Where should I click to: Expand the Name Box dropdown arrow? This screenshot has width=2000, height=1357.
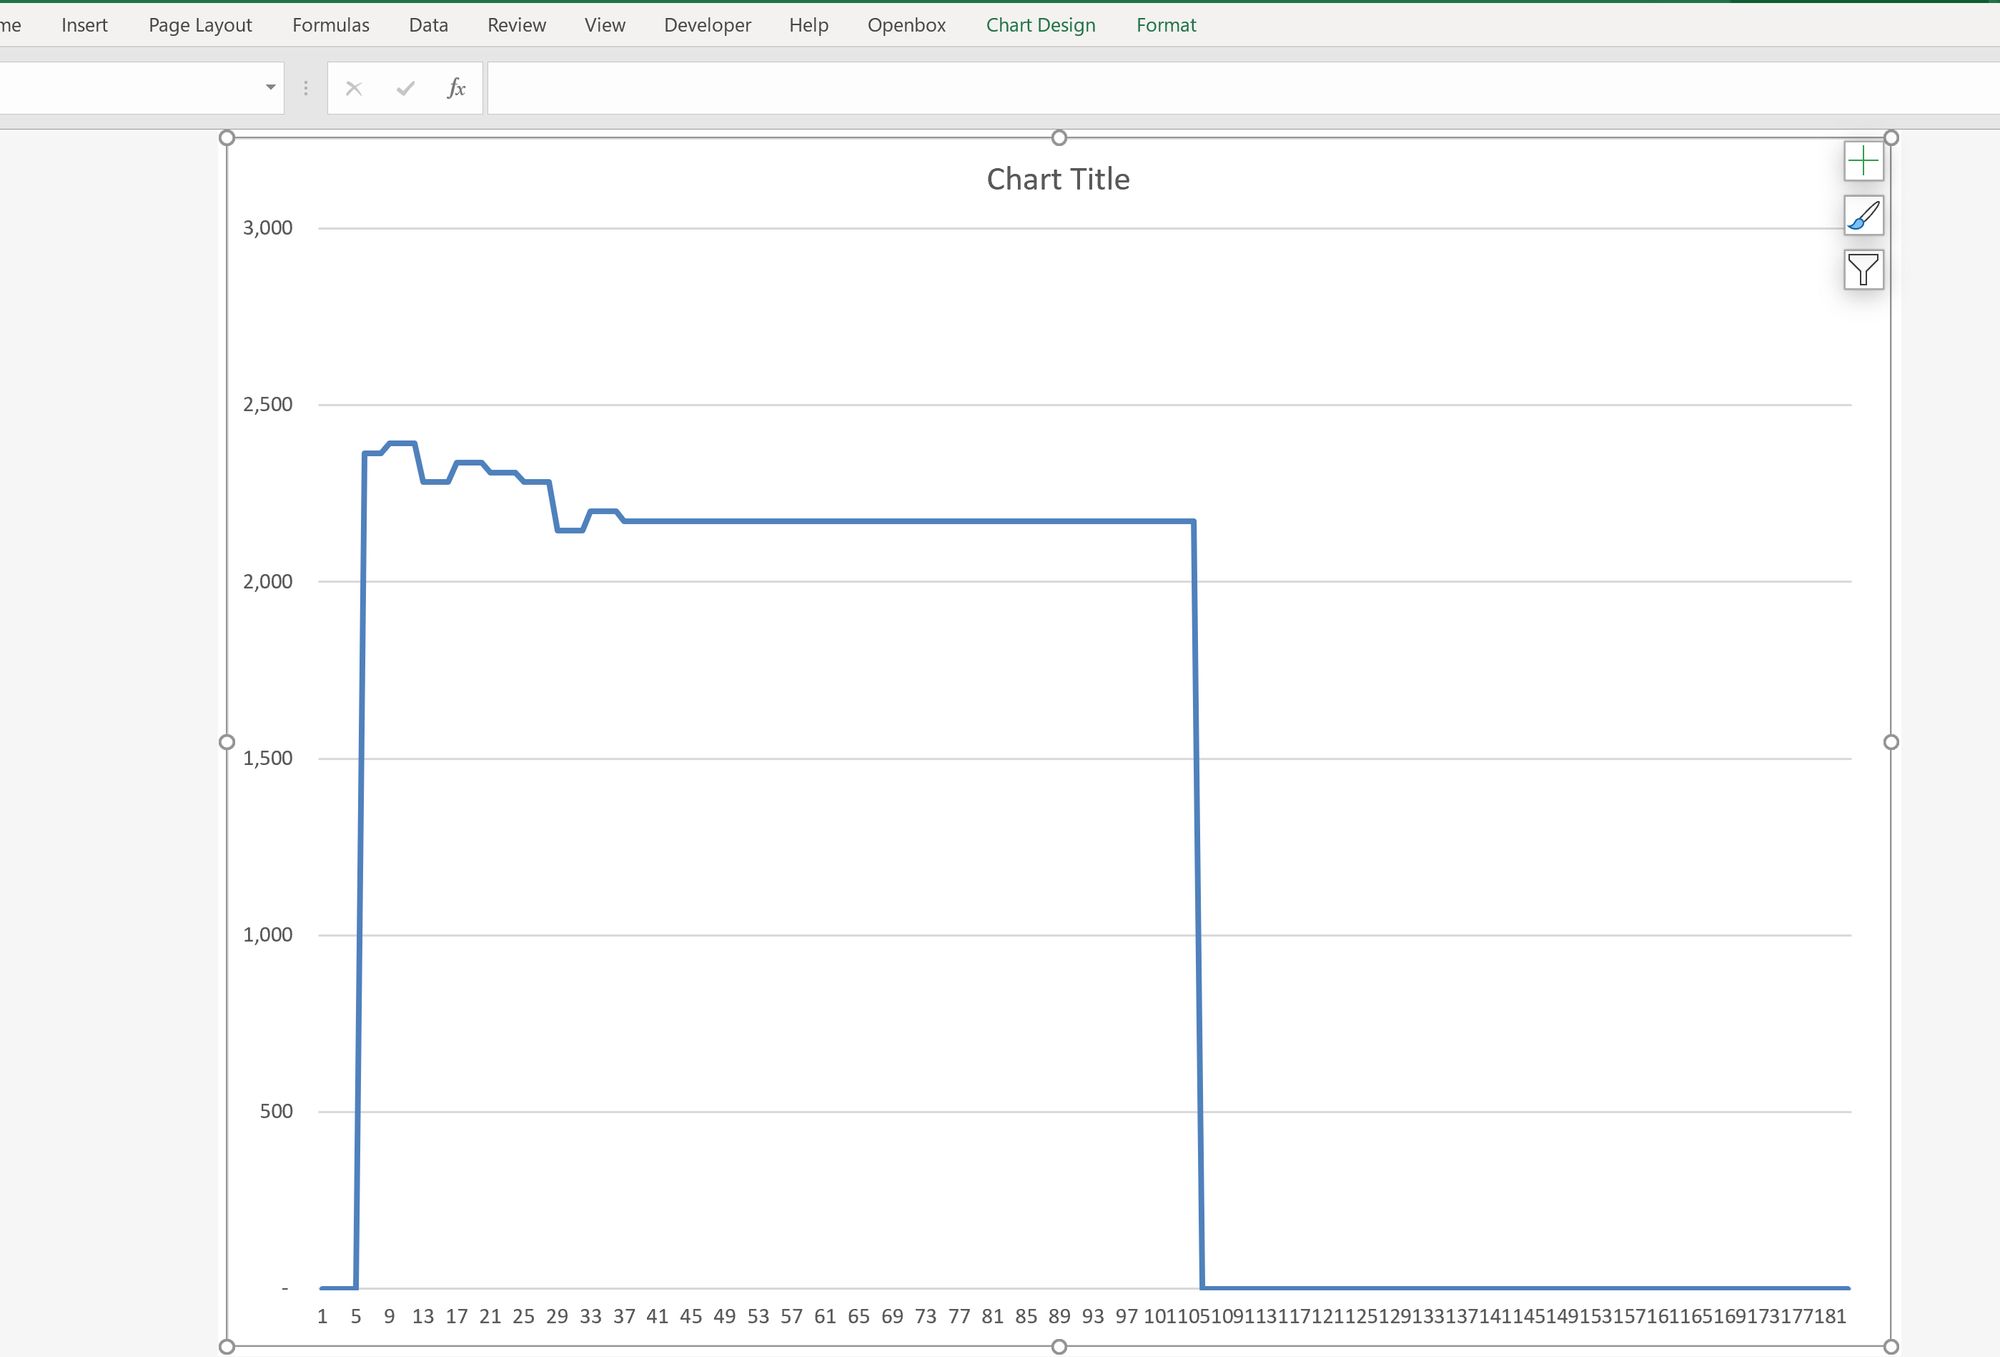(x=270, y=88)
